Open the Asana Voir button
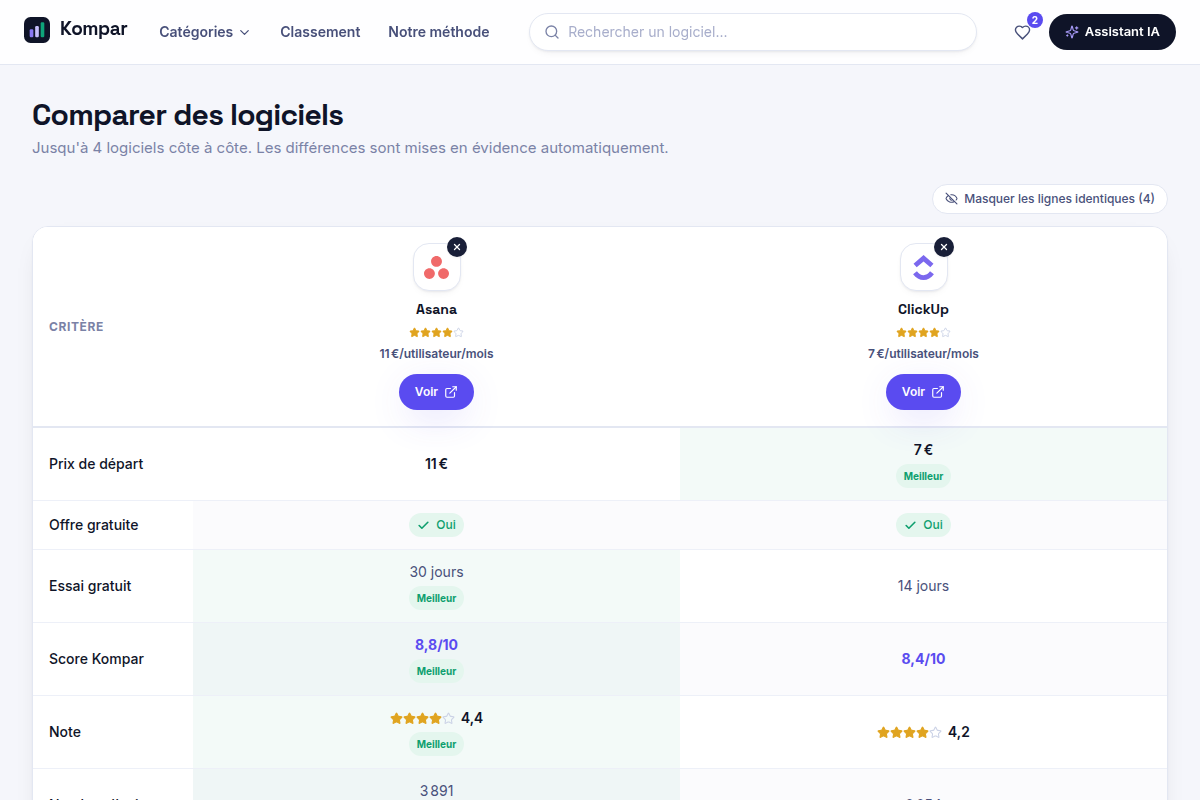The width and height of the screenshot is (1200, 800). coord(436,392)
